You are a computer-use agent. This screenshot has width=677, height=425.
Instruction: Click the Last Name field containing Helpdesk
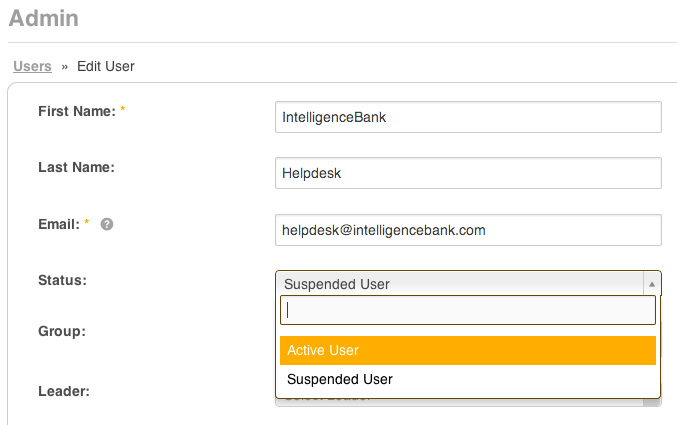click(468, 173)
